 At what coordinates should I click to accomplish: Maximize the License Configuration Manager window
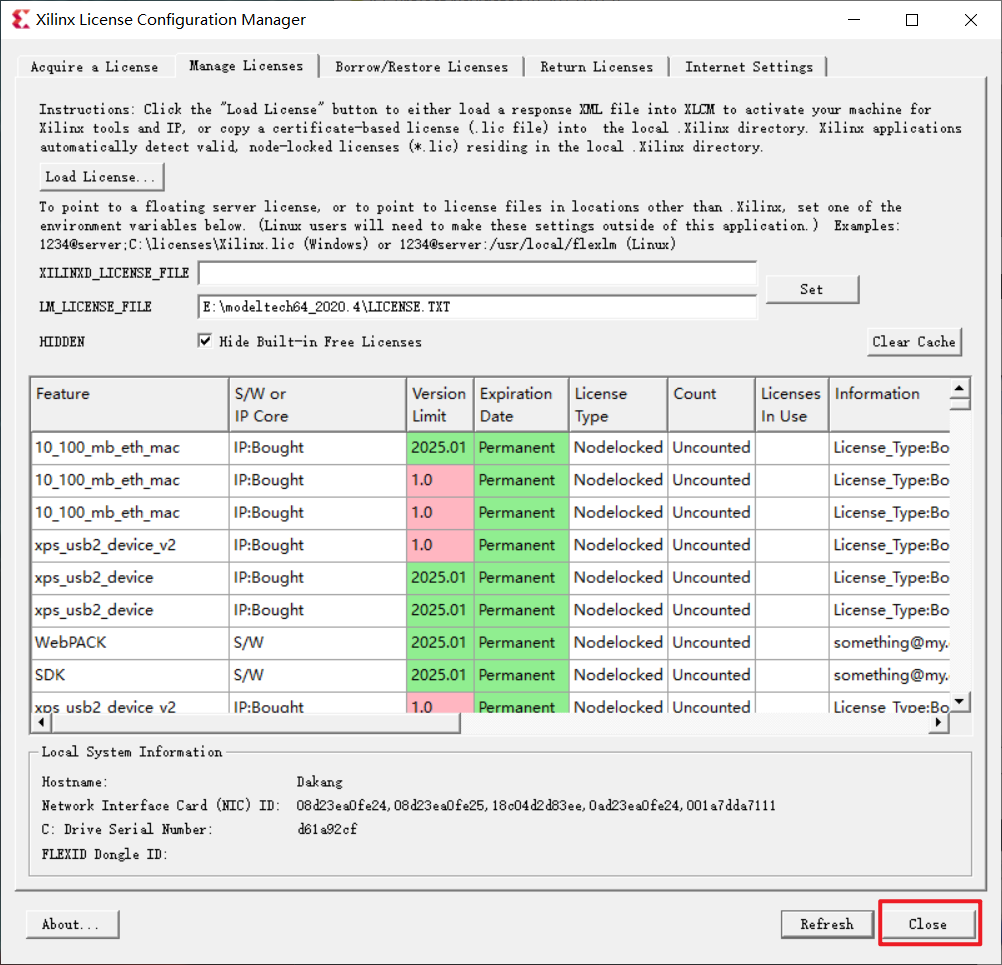tap(912, 20)
